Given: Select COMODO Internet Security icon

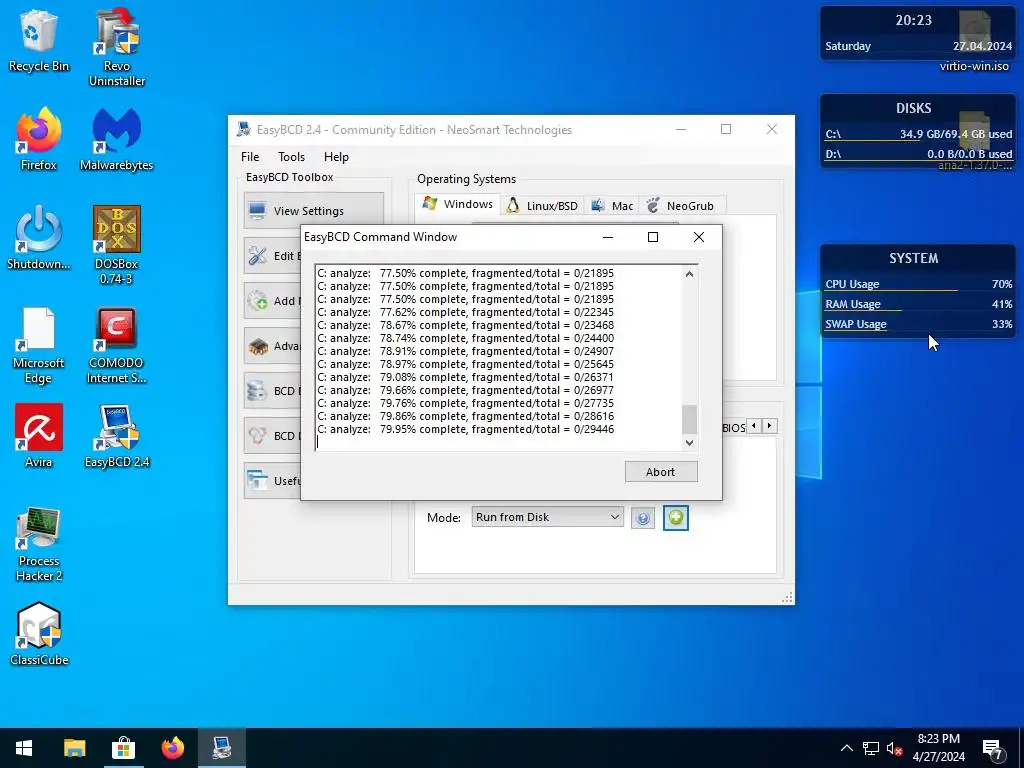Looking at the screenshot, I should pos(117,345).
